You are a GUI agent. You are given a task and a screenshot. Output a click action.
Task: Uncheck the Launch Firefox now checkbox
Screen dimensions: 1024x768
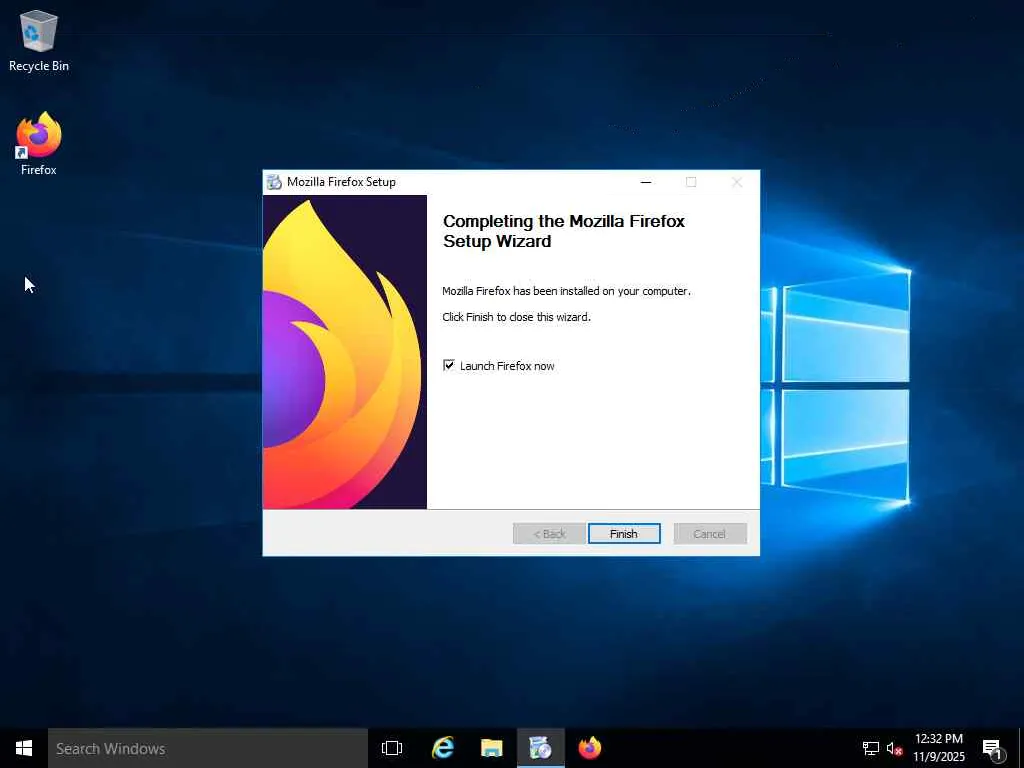coord(449,365)
